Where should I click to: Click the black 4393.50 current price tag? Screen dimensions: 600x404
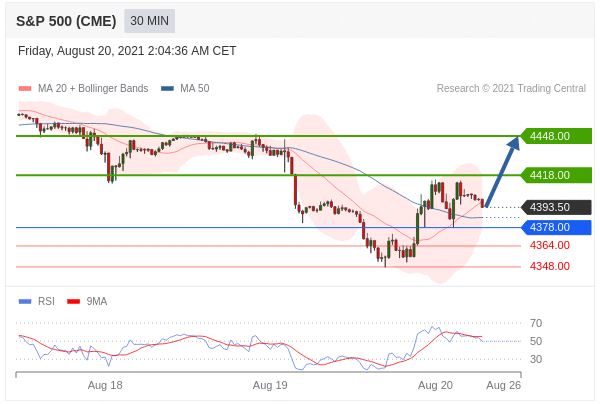[x=555, y=207]
